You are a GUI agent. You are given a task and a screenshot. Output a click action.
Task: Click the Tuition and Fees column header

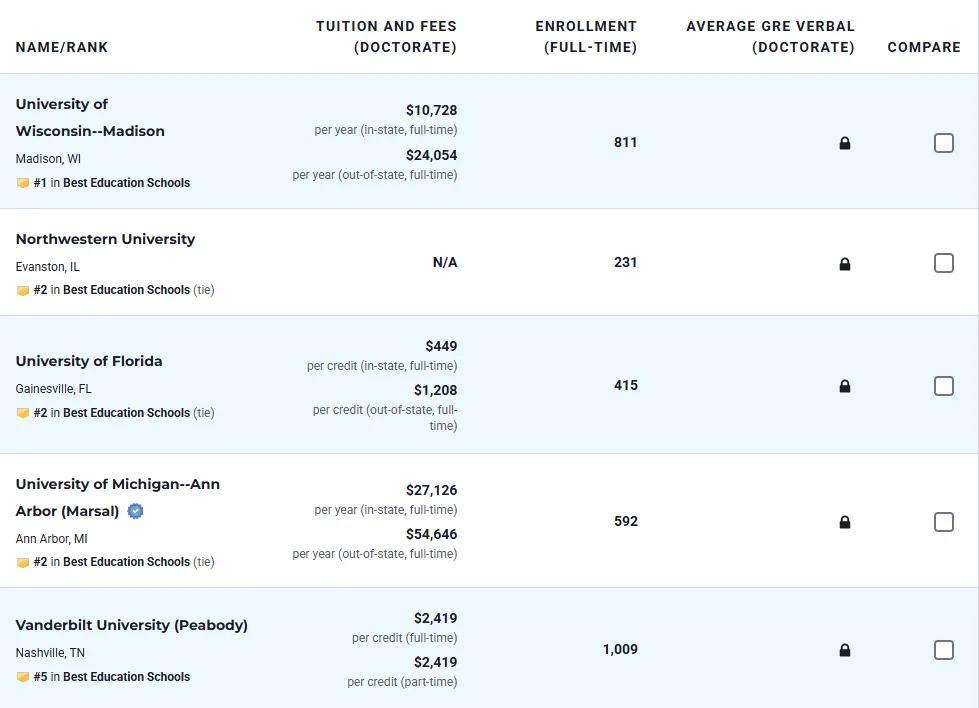(386, 36)
